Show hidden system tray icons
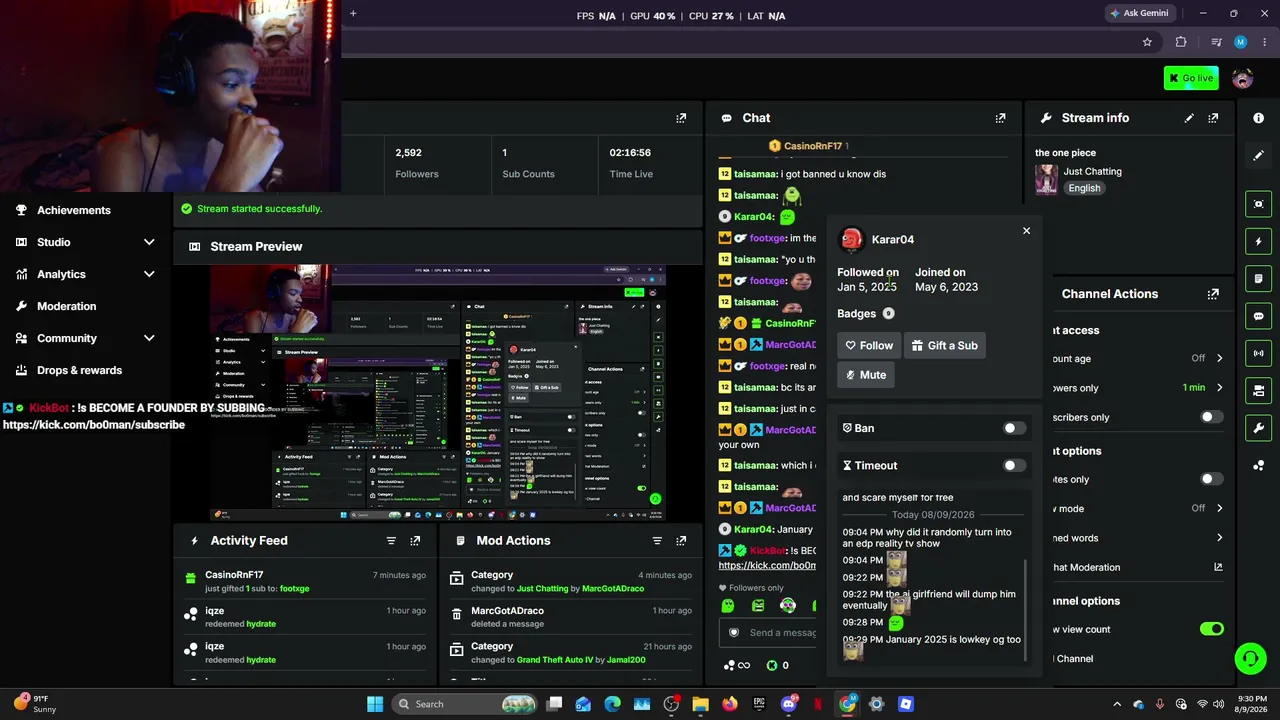 coord(1117,704)
